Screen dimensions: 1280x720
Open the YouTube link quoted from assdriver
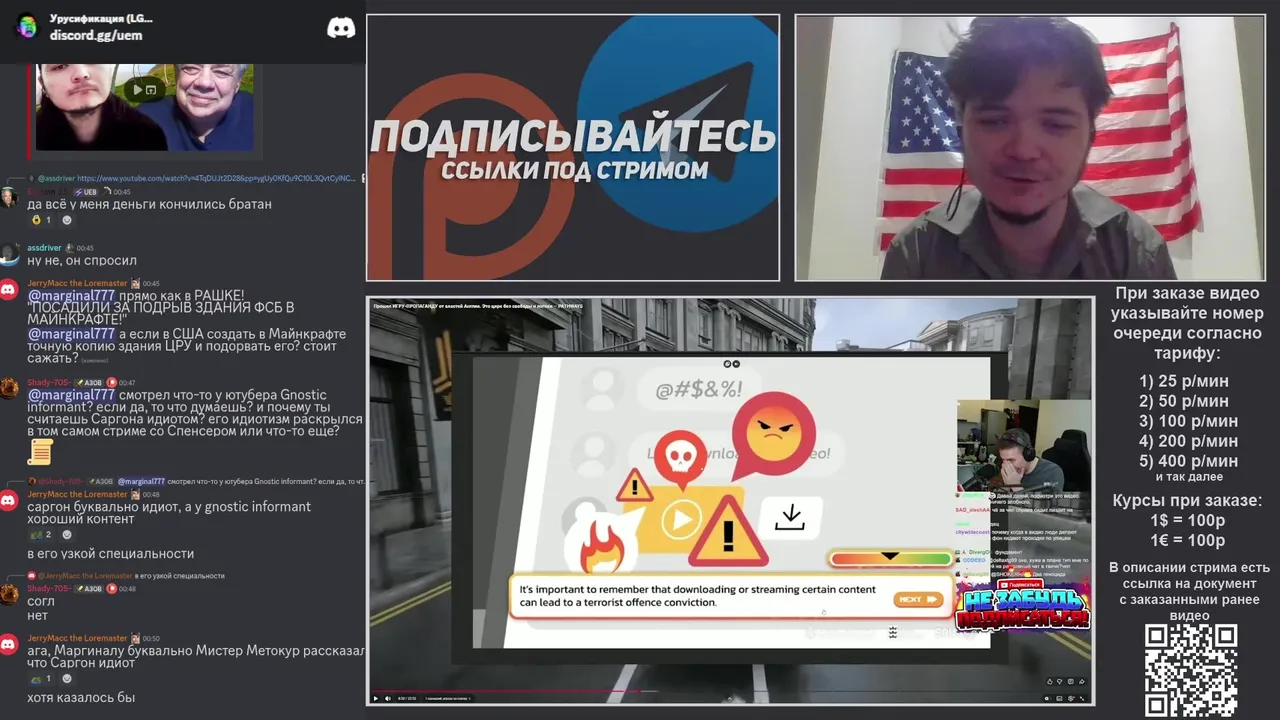click(x=215, y=178)
